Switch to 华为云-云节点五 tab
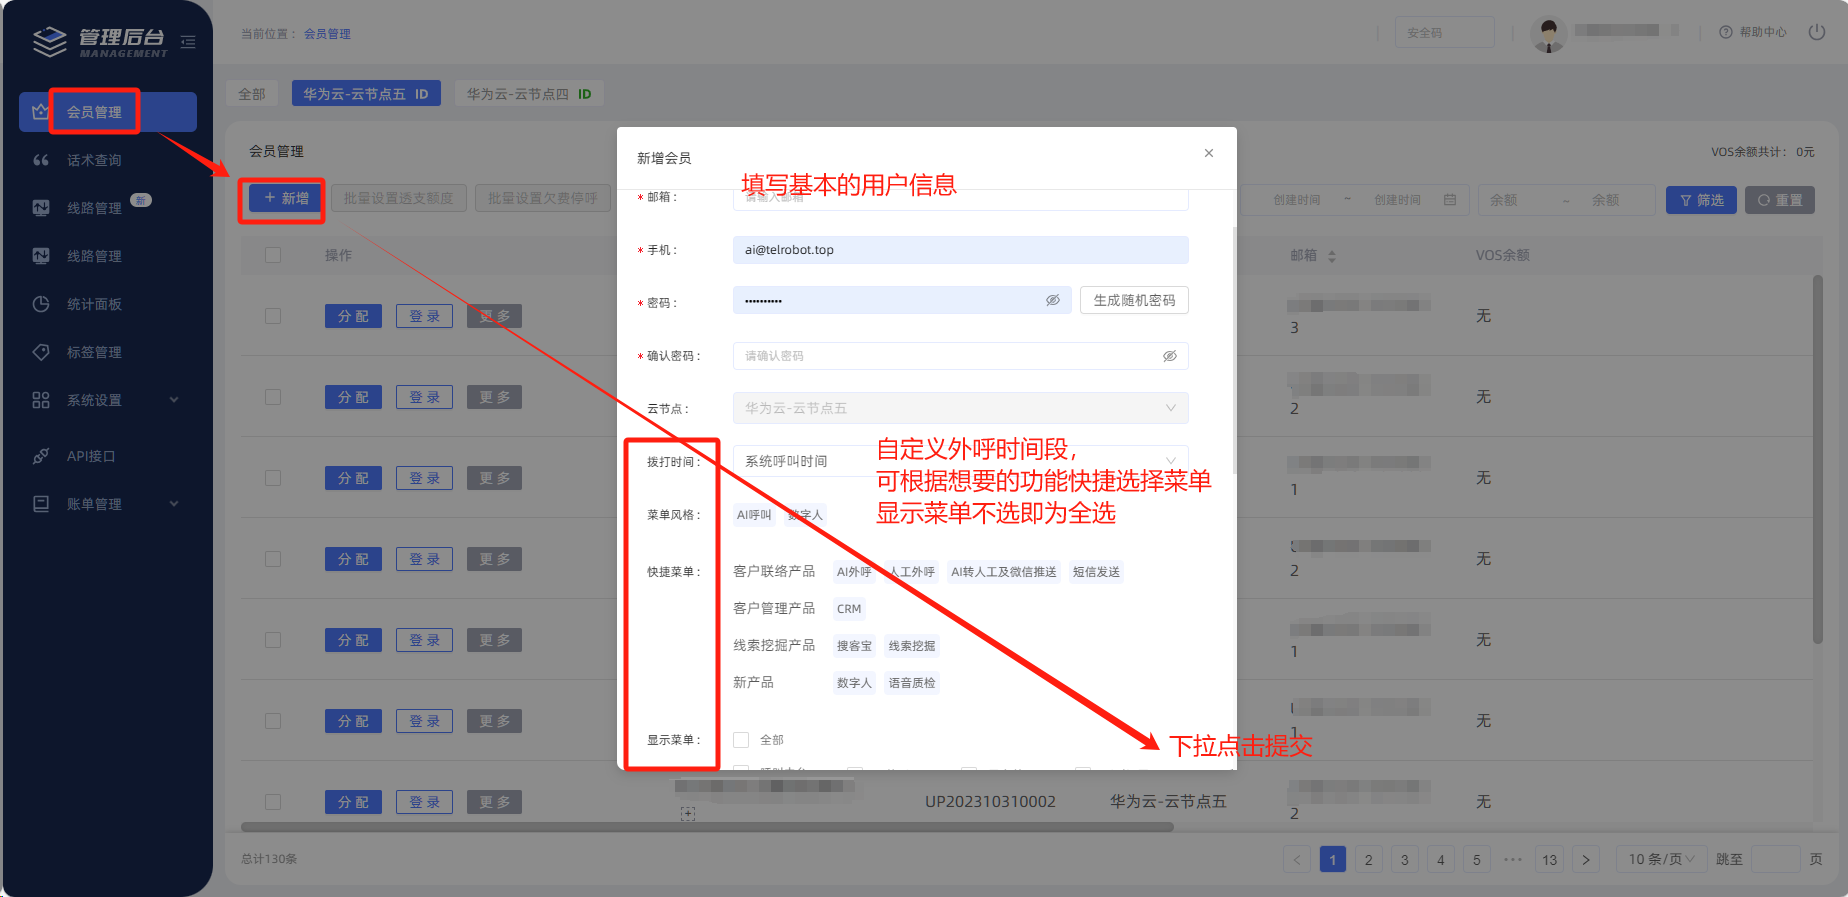The height and width of the screenshot is (897, 1848). (366, 94)
